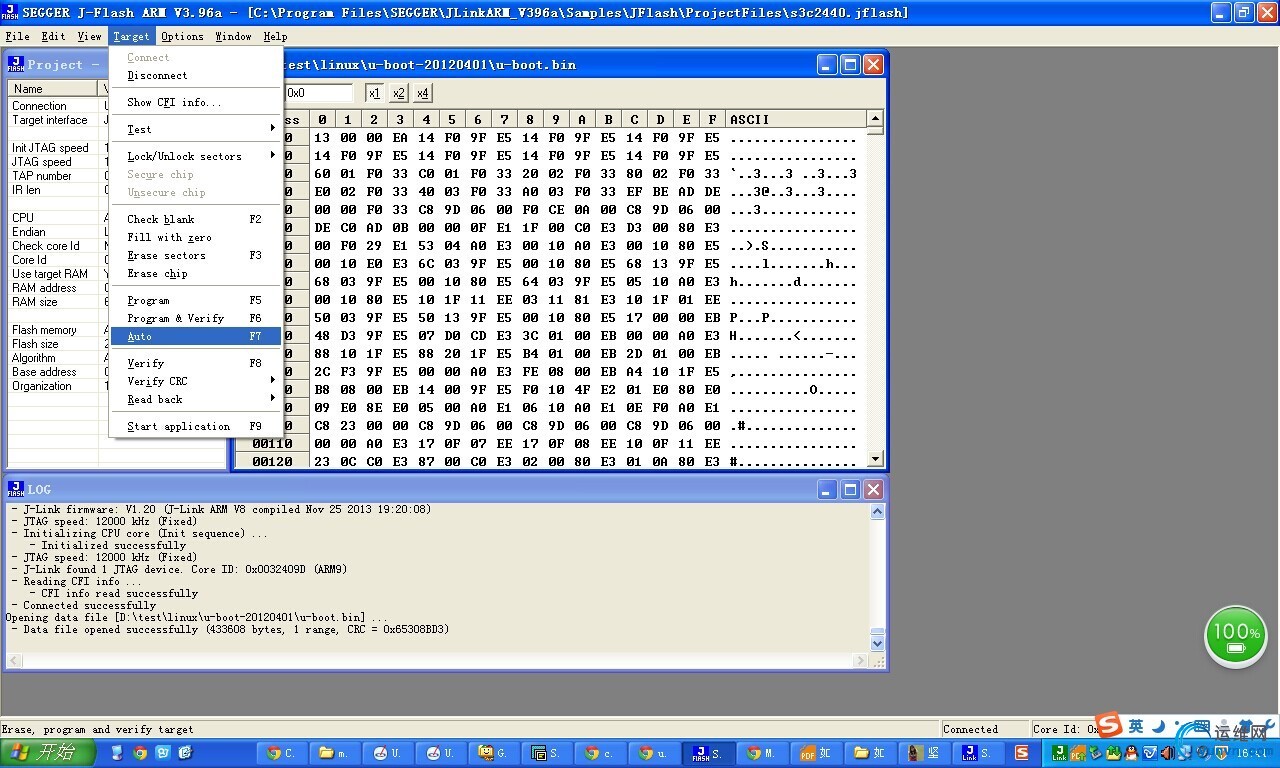1280x768 pixels.
Task: Expand the Verify CRC submenu
Action: (196, 381)
